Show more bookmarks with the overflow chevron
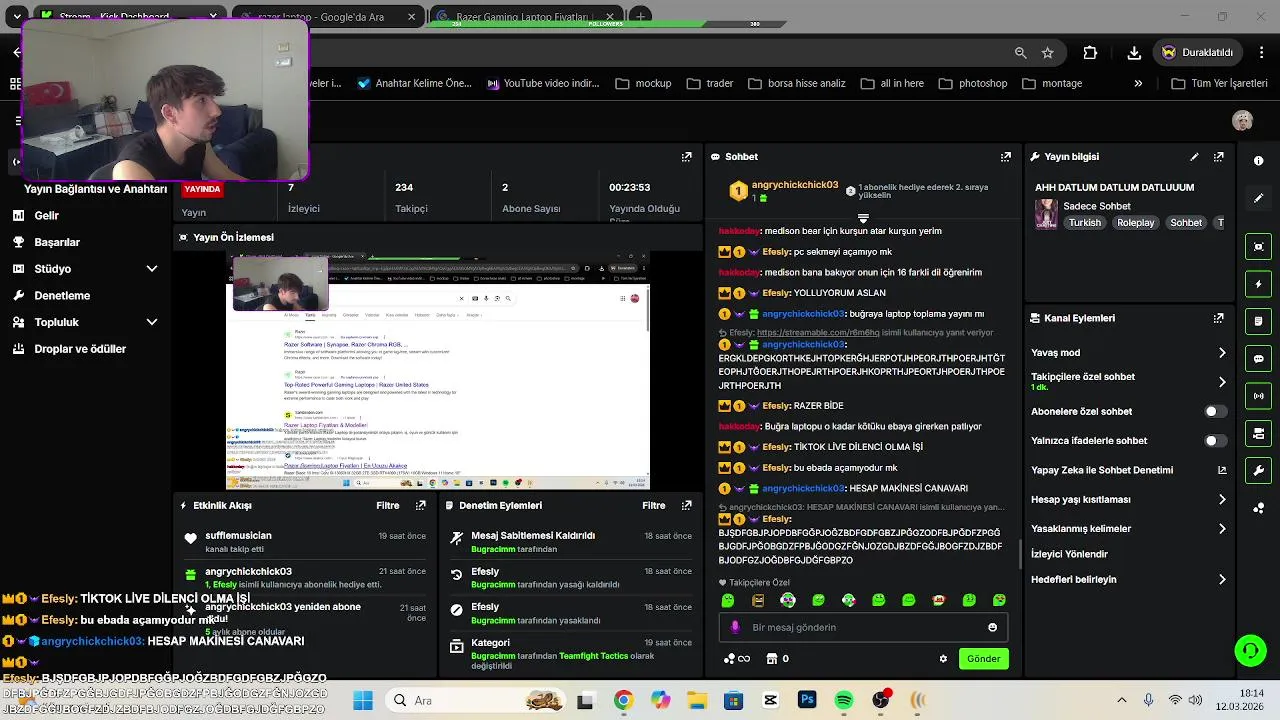Screen dimensions: 1280x720 click(x=1138, y=84)
